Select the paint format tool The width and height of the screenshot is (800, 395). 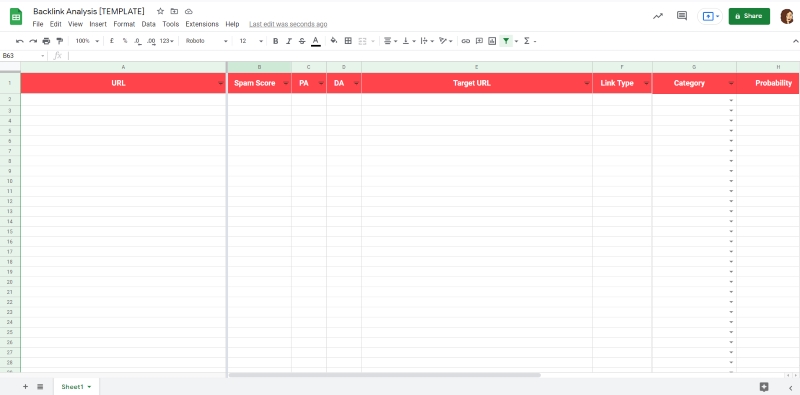(x=60, y=41)
